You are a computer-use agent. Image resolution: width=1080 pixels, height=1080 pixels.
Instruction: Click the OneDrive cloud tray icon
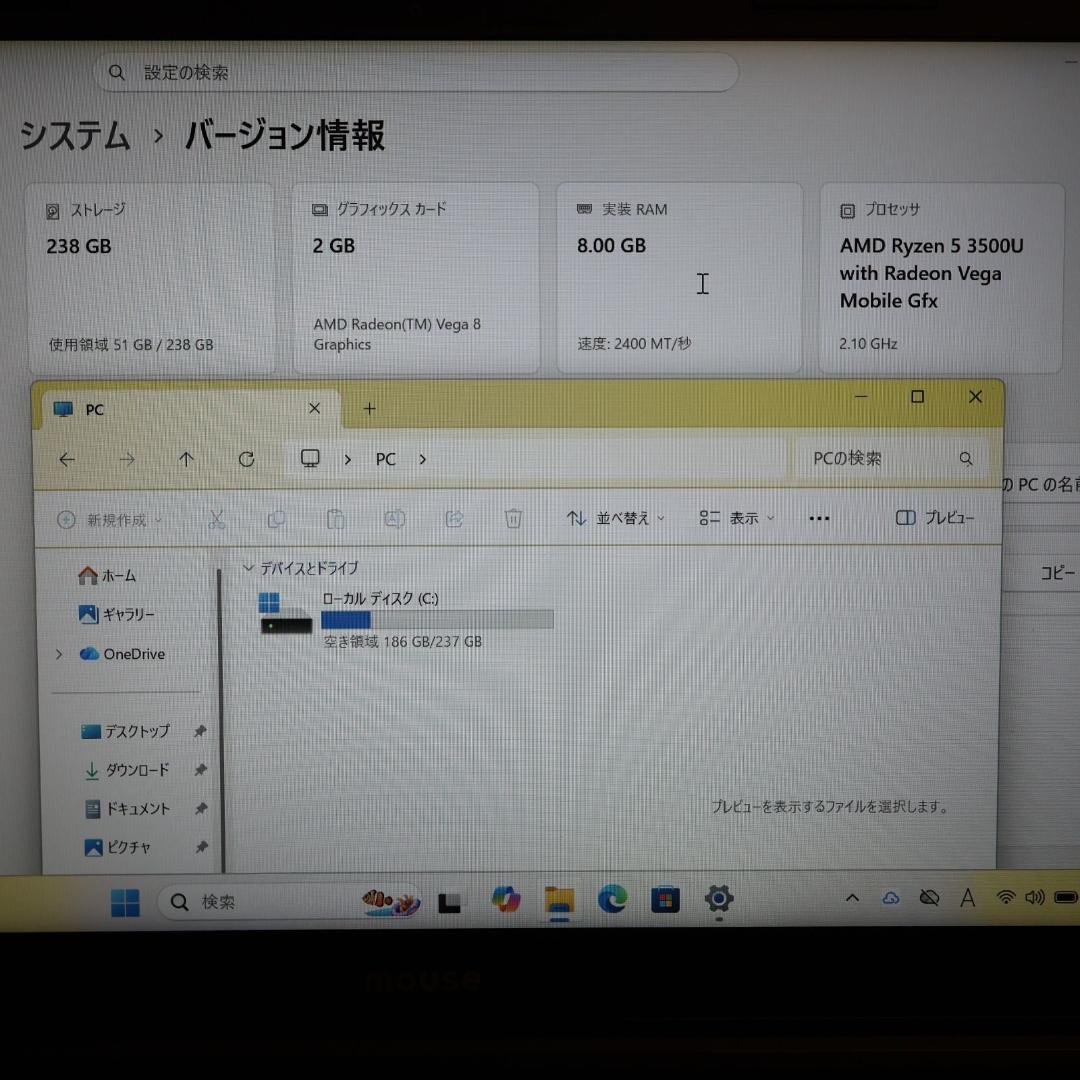click(x=891, y=898)
